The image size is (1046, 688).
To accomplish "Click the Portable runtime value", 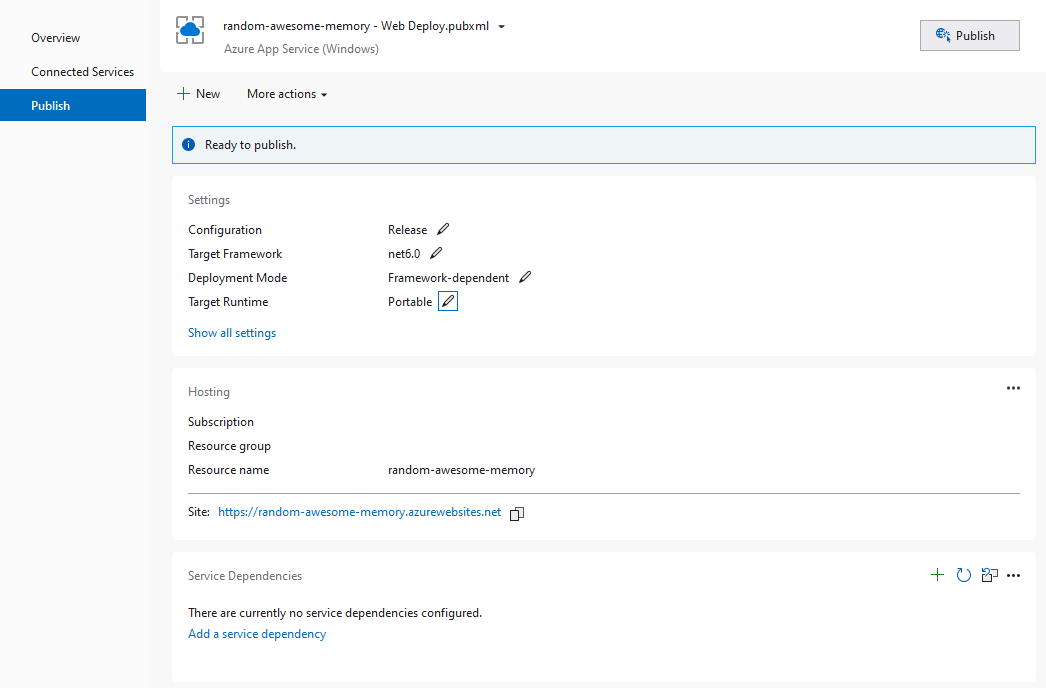I will pyautogui.click(x=410, y=302).
